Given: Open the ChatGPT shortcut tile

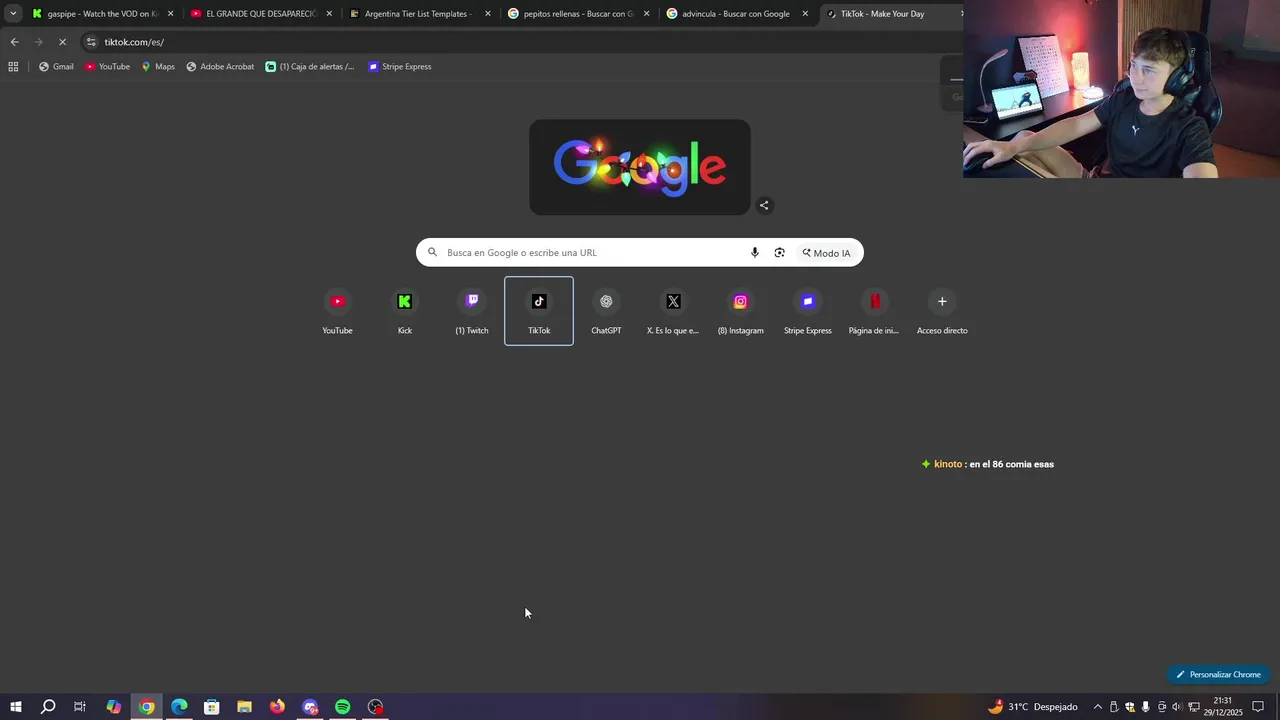Looking at the screenshot, I should click(606, 311).
